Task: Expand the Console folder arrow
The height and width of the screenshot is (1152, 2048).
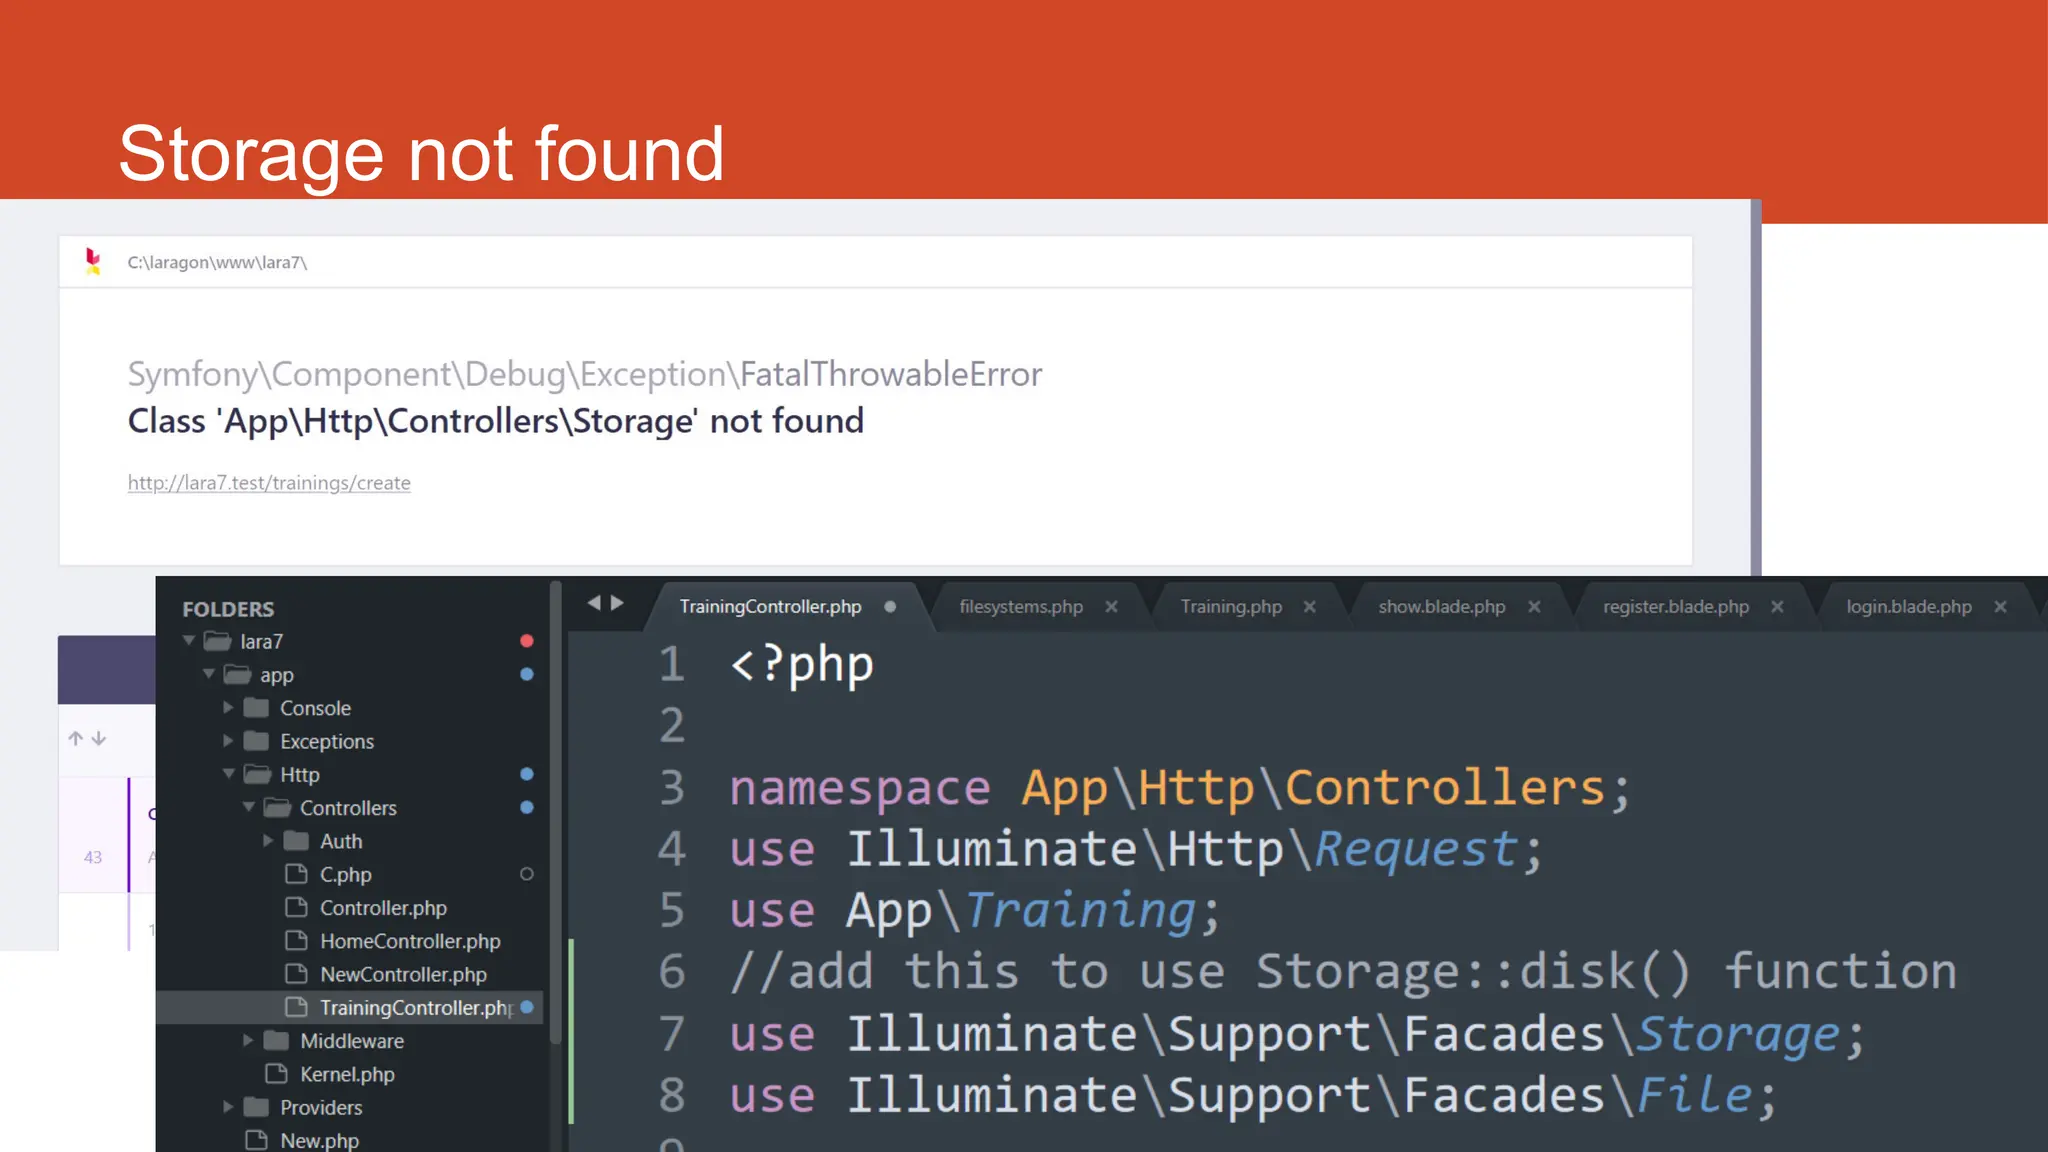Action: coord(228,707)
